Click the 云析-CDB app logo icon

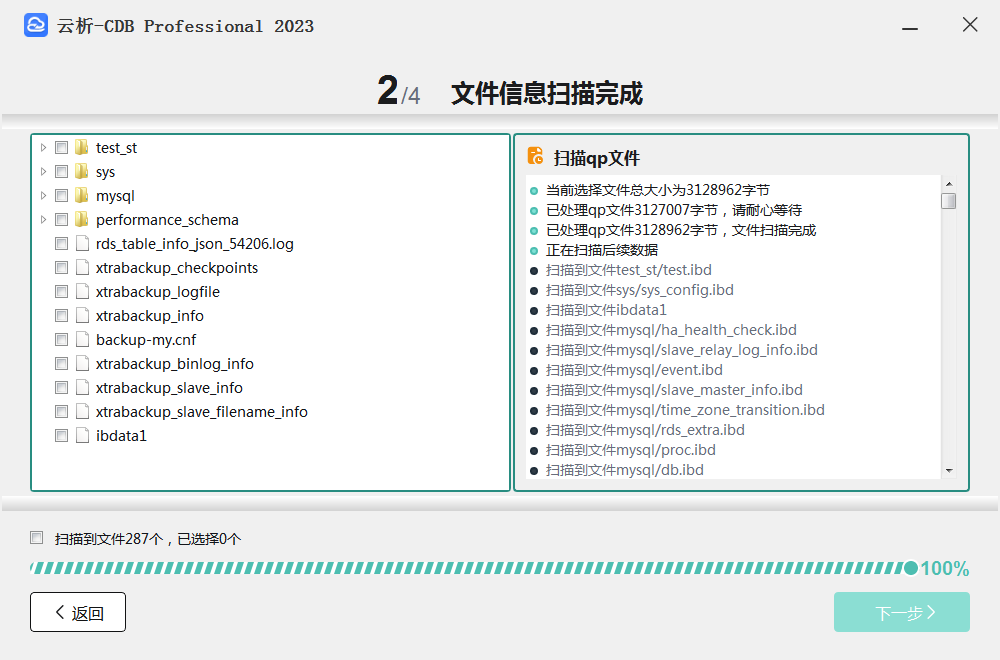(36, 26)
